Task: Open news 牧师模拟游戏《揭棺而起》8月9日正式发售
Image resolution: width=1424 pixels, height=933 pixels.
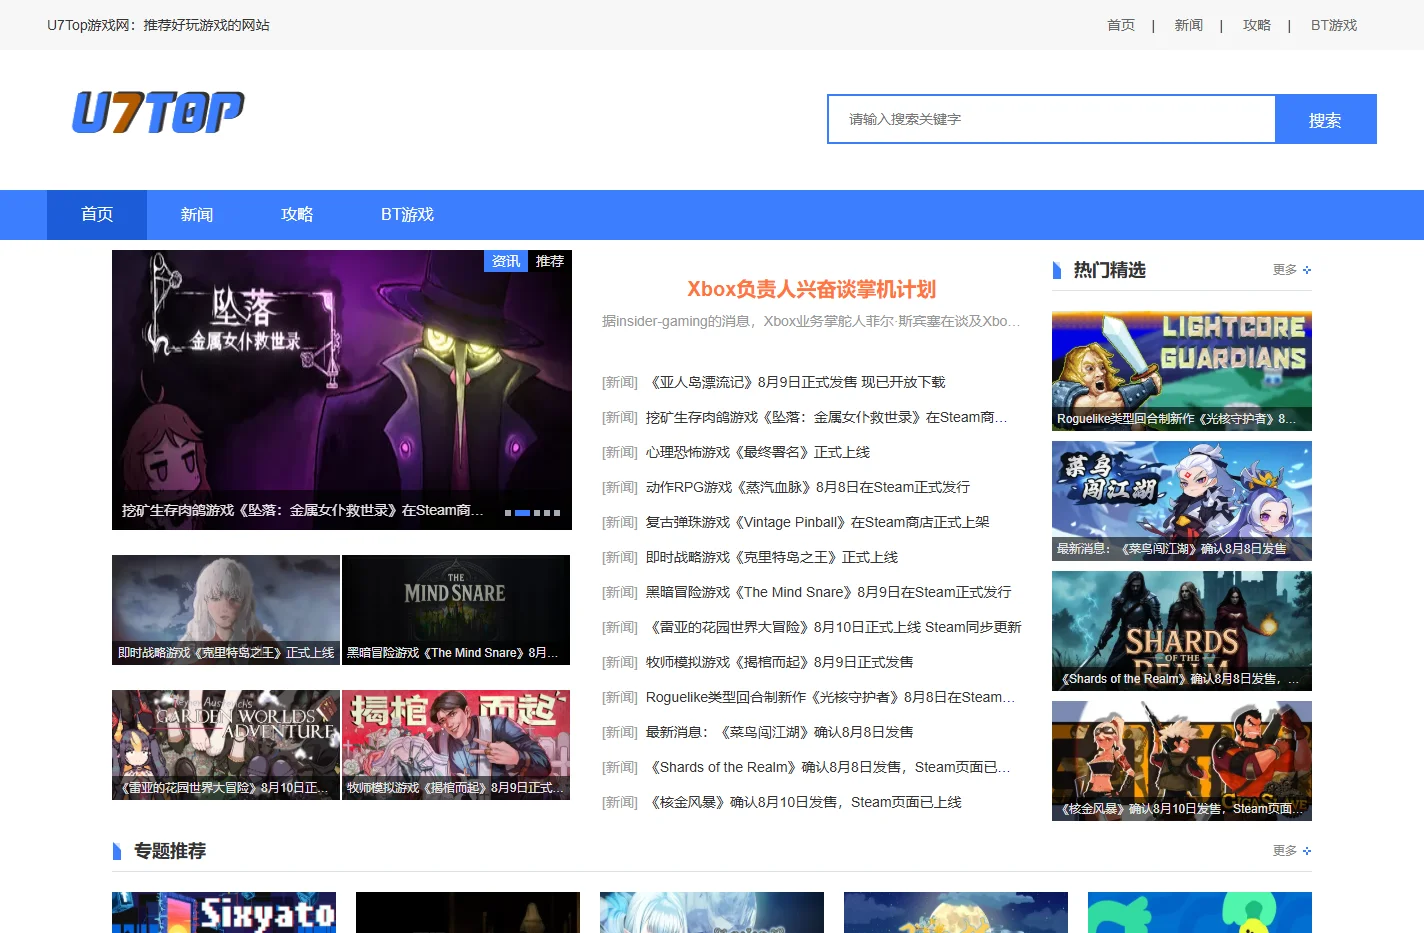Action: coord(780,662)
